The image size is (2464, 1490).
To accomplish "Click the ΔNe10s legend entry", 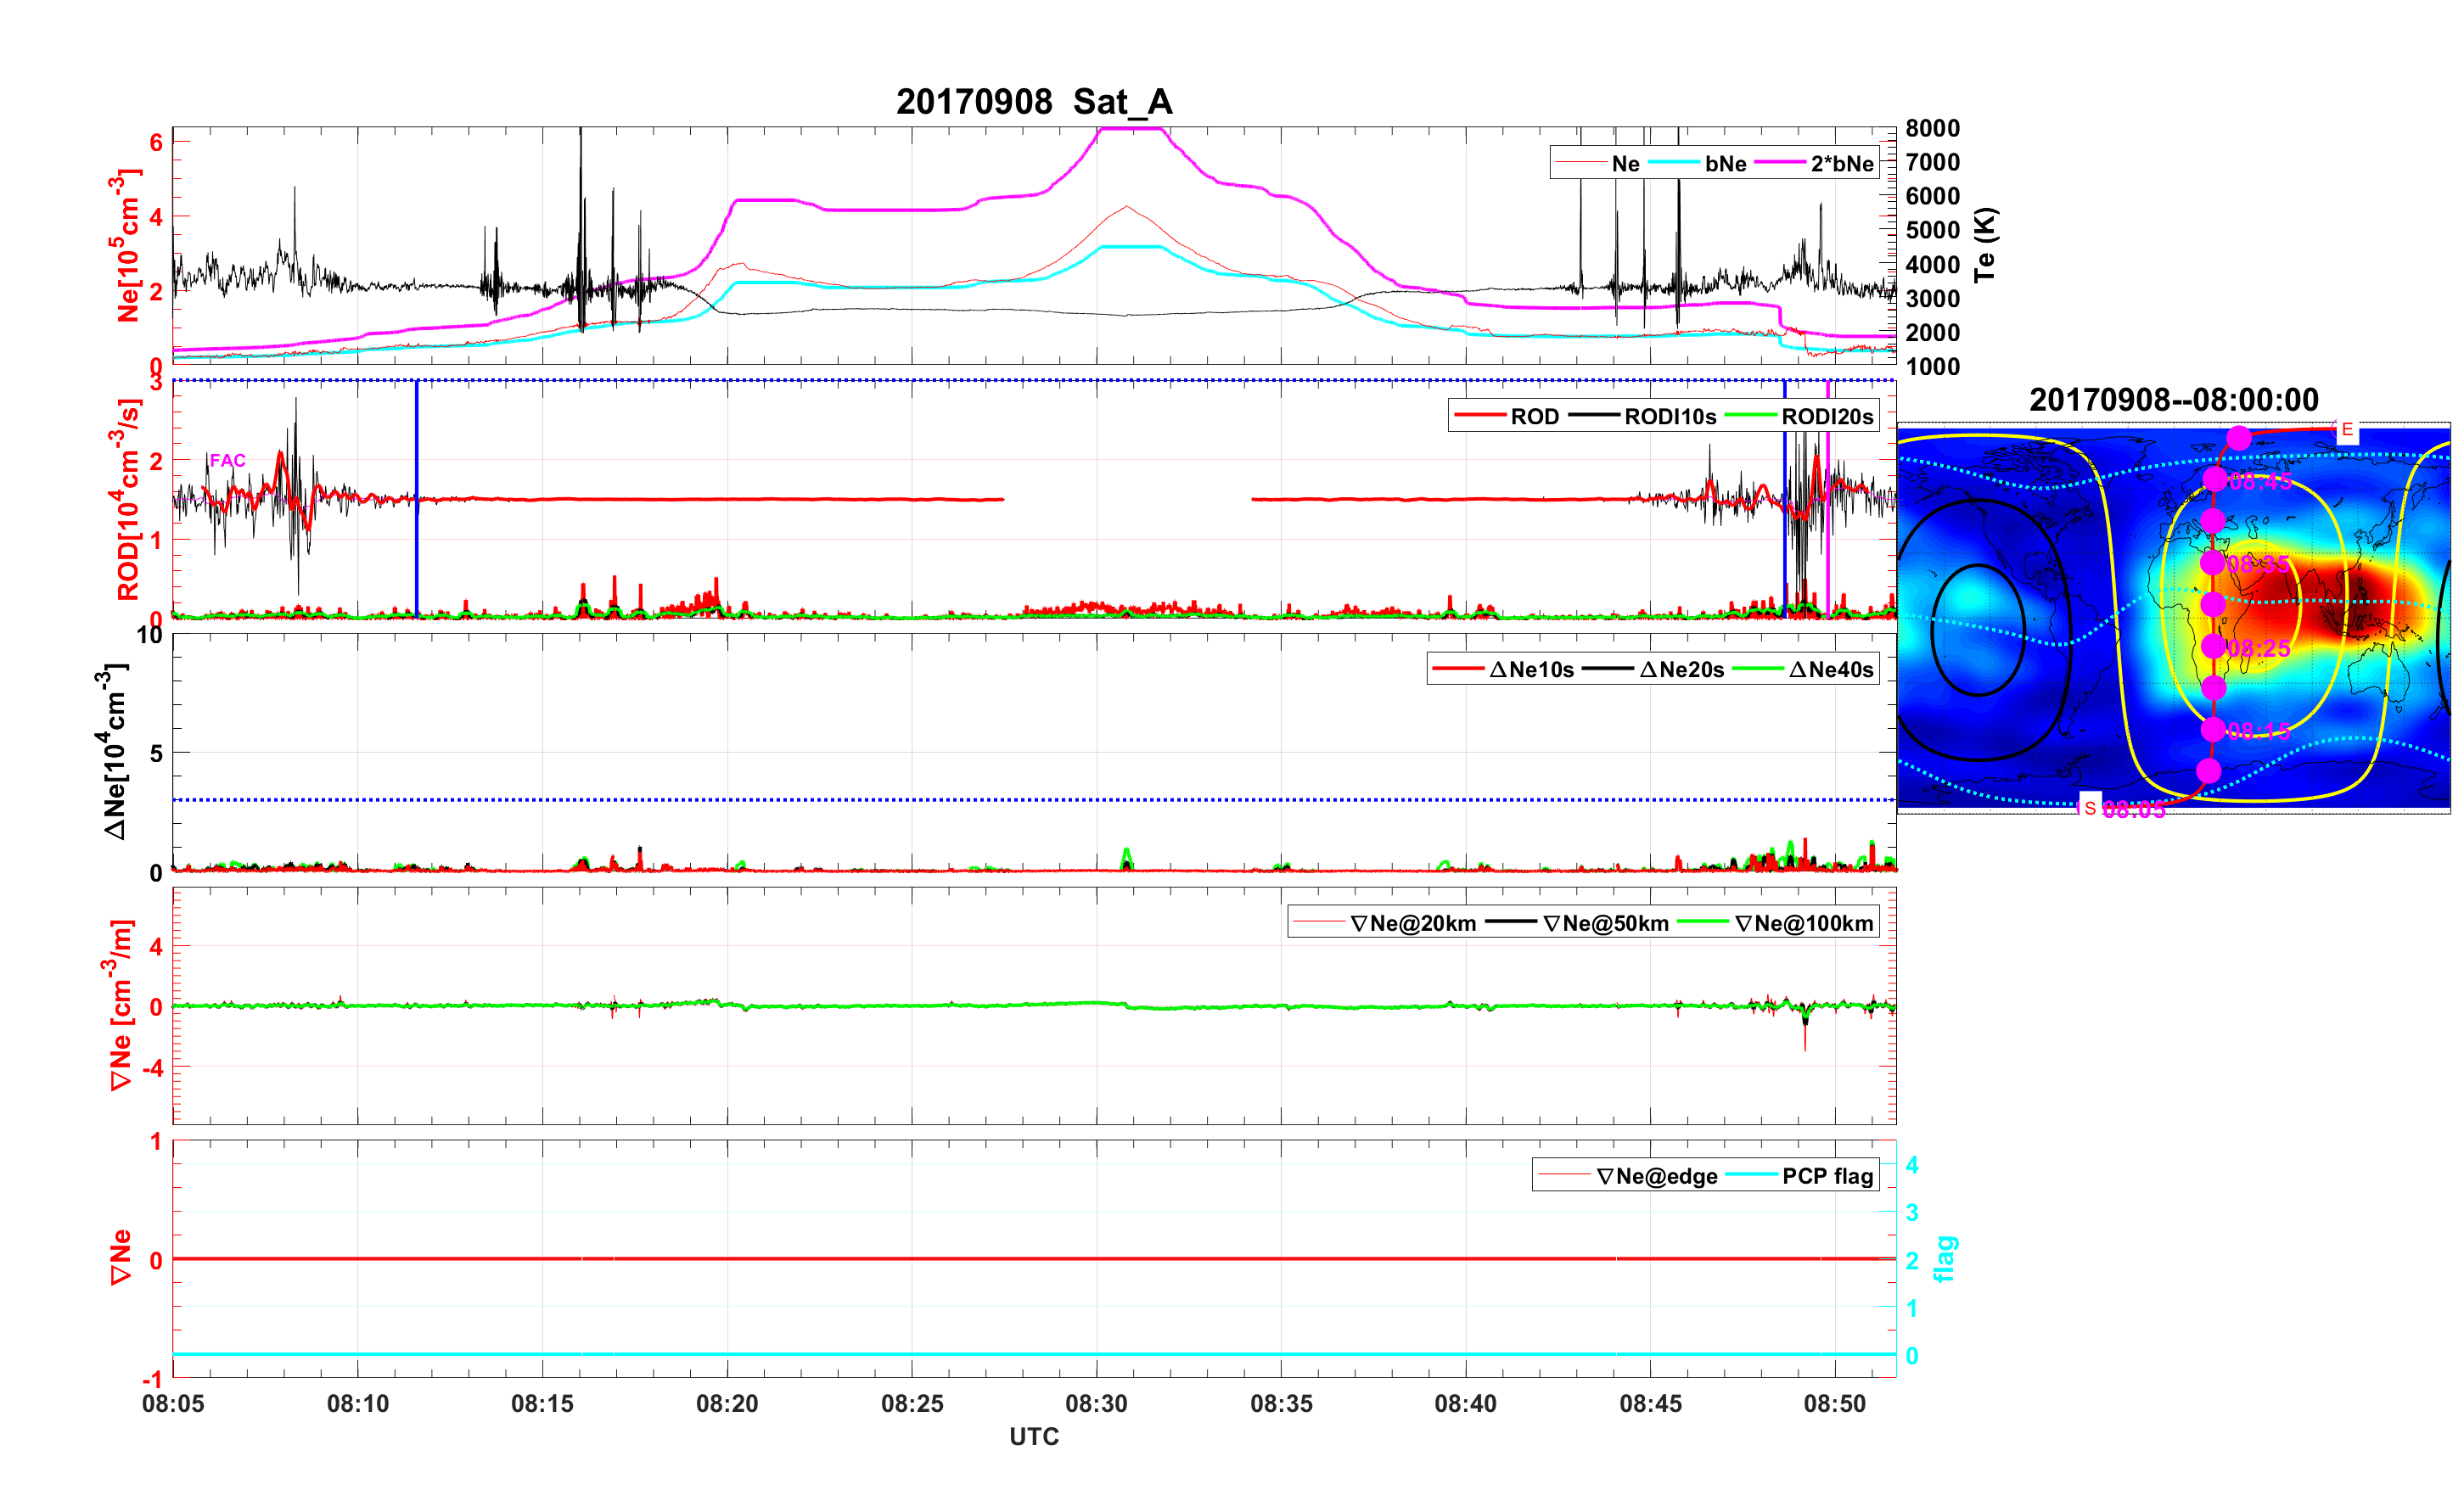I will pos(1531,669).
